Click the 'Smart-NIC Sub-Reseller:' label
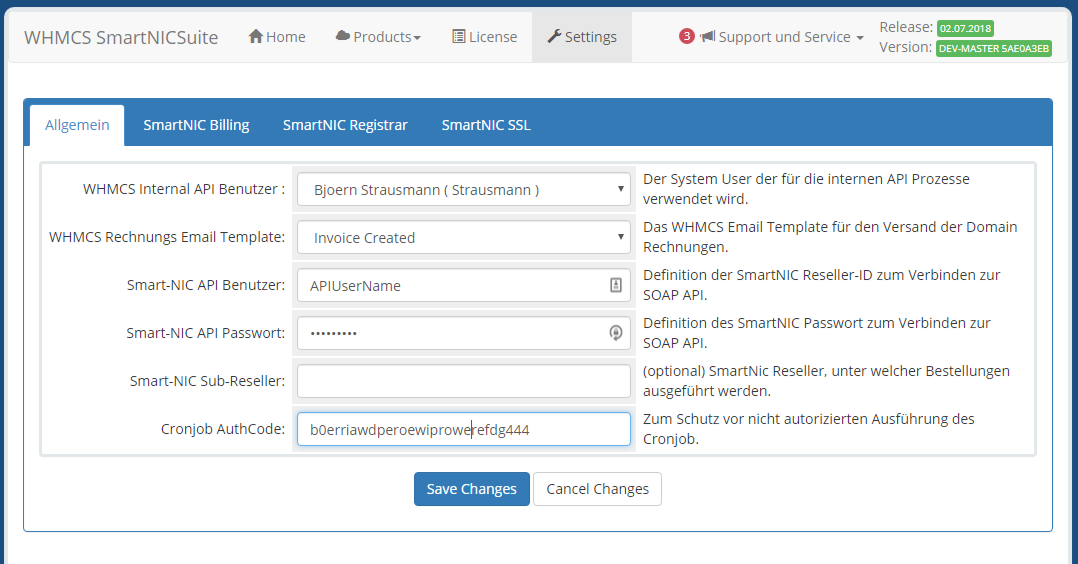The width and height of the screenshot is (1078, 564). tap(208, 381)
